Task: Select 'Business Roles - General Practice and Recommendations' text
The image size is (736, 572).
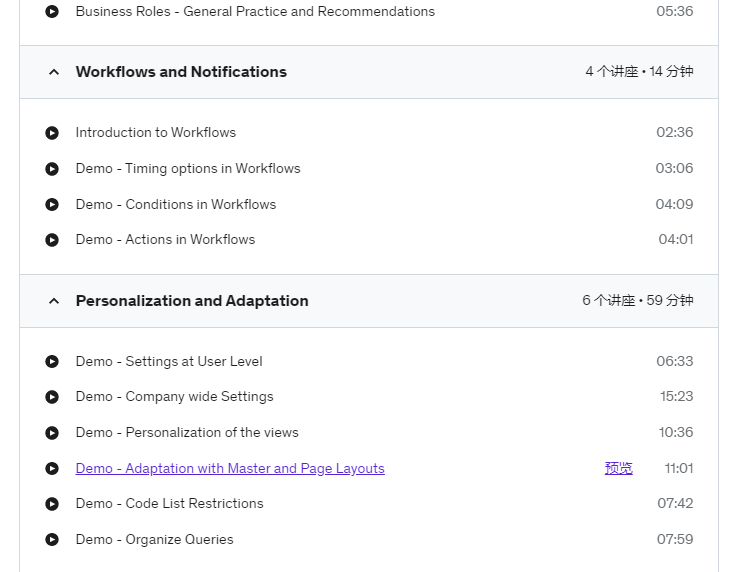Action: click(x=255, y=11)
